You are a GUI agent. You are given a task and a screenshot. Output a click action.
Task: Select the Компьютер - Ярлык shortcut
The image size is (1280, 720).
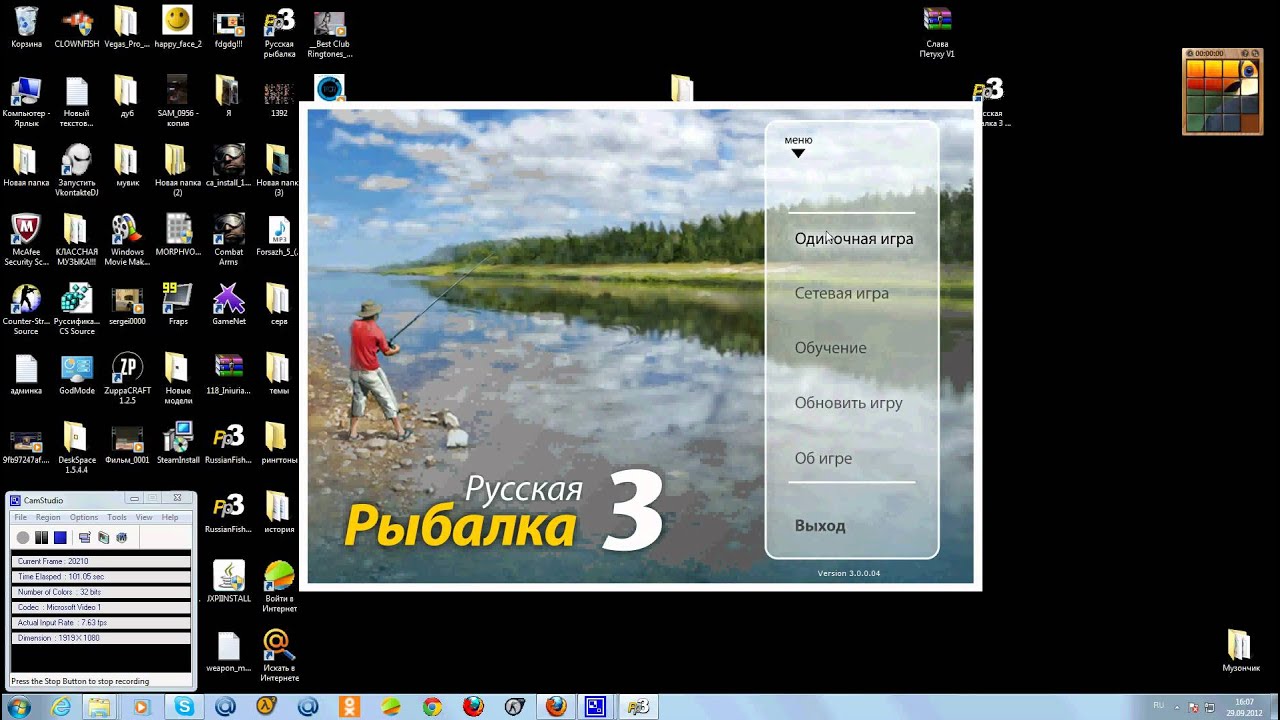coord(26,102)
